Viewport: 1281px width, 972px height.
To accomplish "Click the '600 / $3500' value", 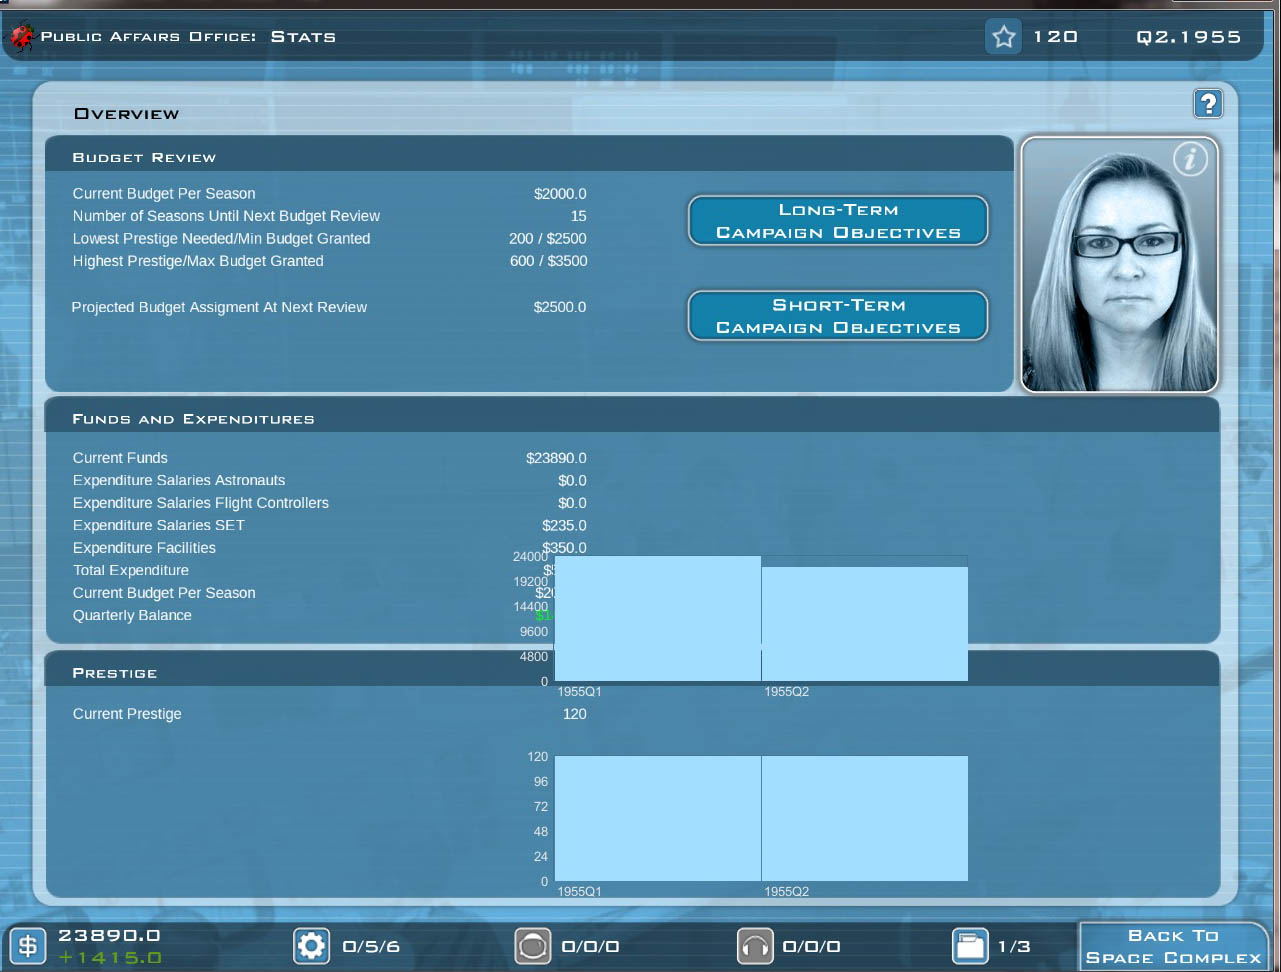I will point(549,261).
